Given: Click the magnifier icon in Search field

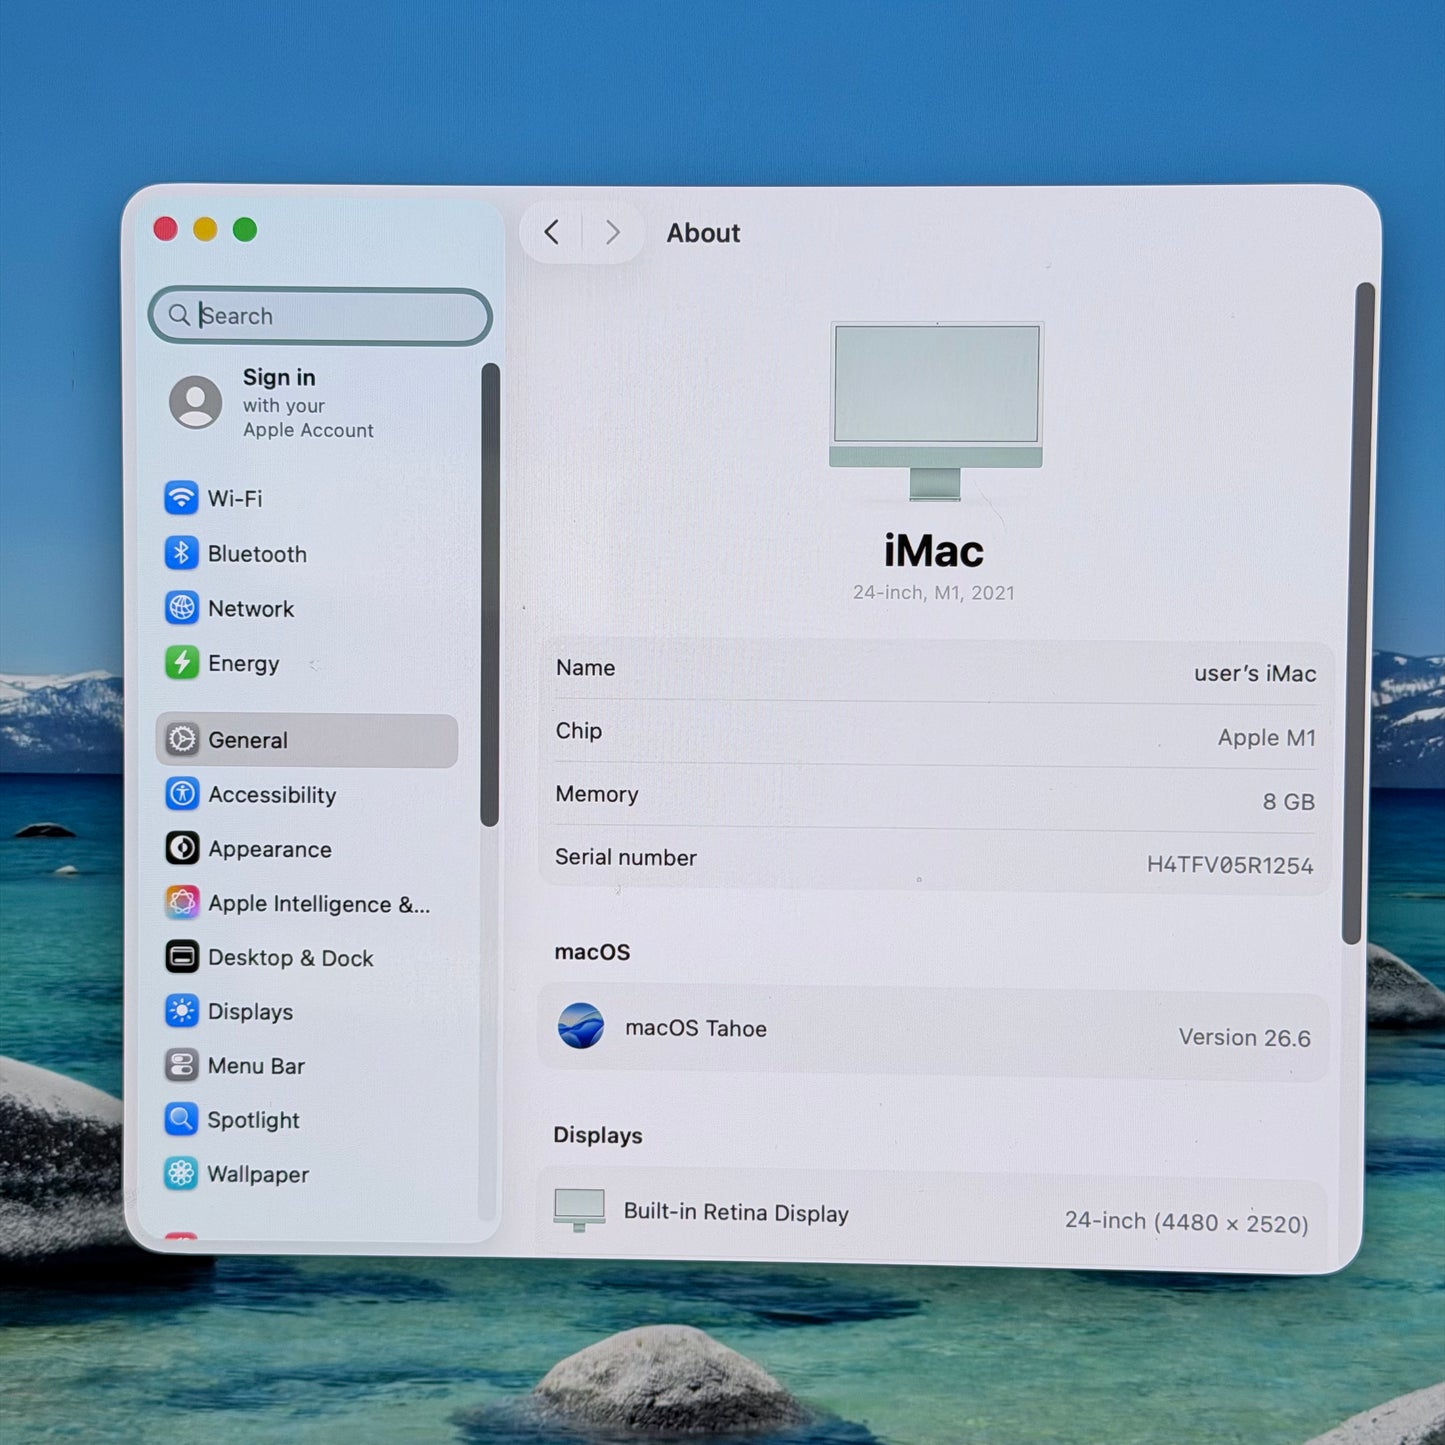Looking at the screenshot, I should [179, 315].
